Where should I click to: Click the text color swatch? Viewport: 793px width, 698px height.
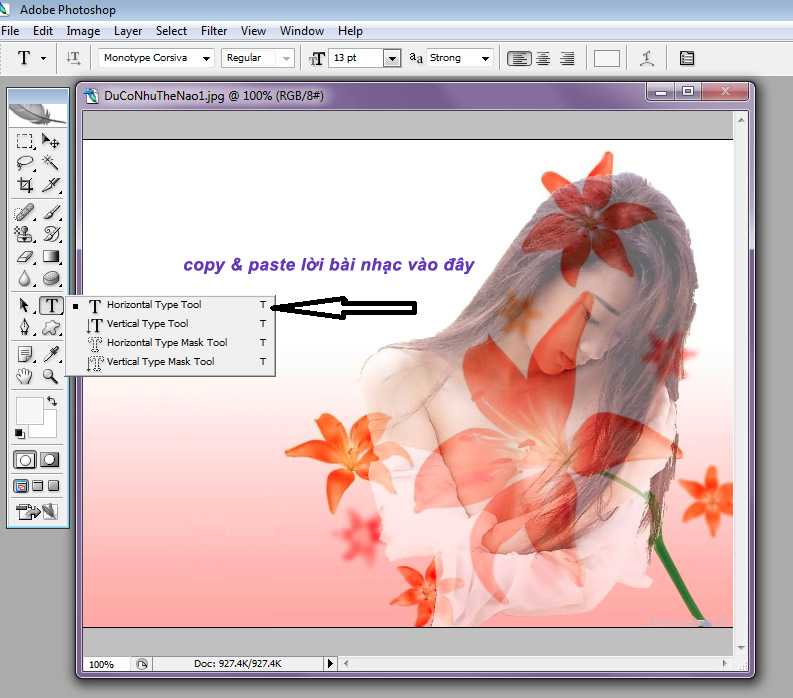[607, 58]
